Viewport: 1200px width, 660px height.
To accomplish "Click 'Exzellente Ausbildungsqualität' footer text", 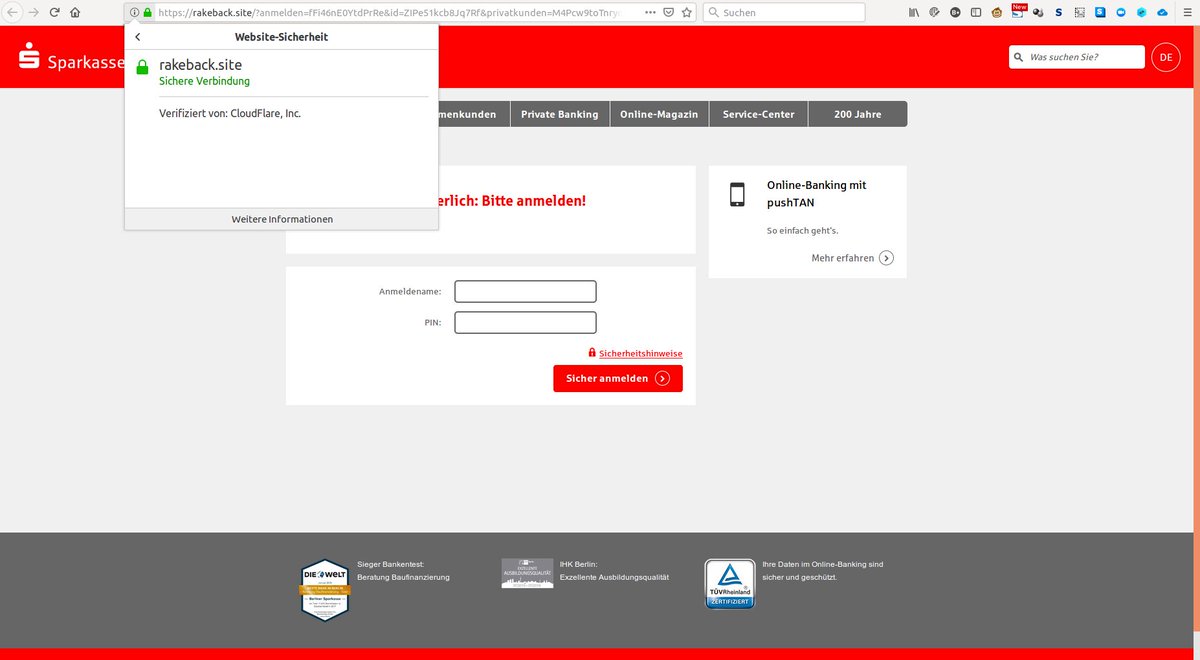I will tap(614, 577).
